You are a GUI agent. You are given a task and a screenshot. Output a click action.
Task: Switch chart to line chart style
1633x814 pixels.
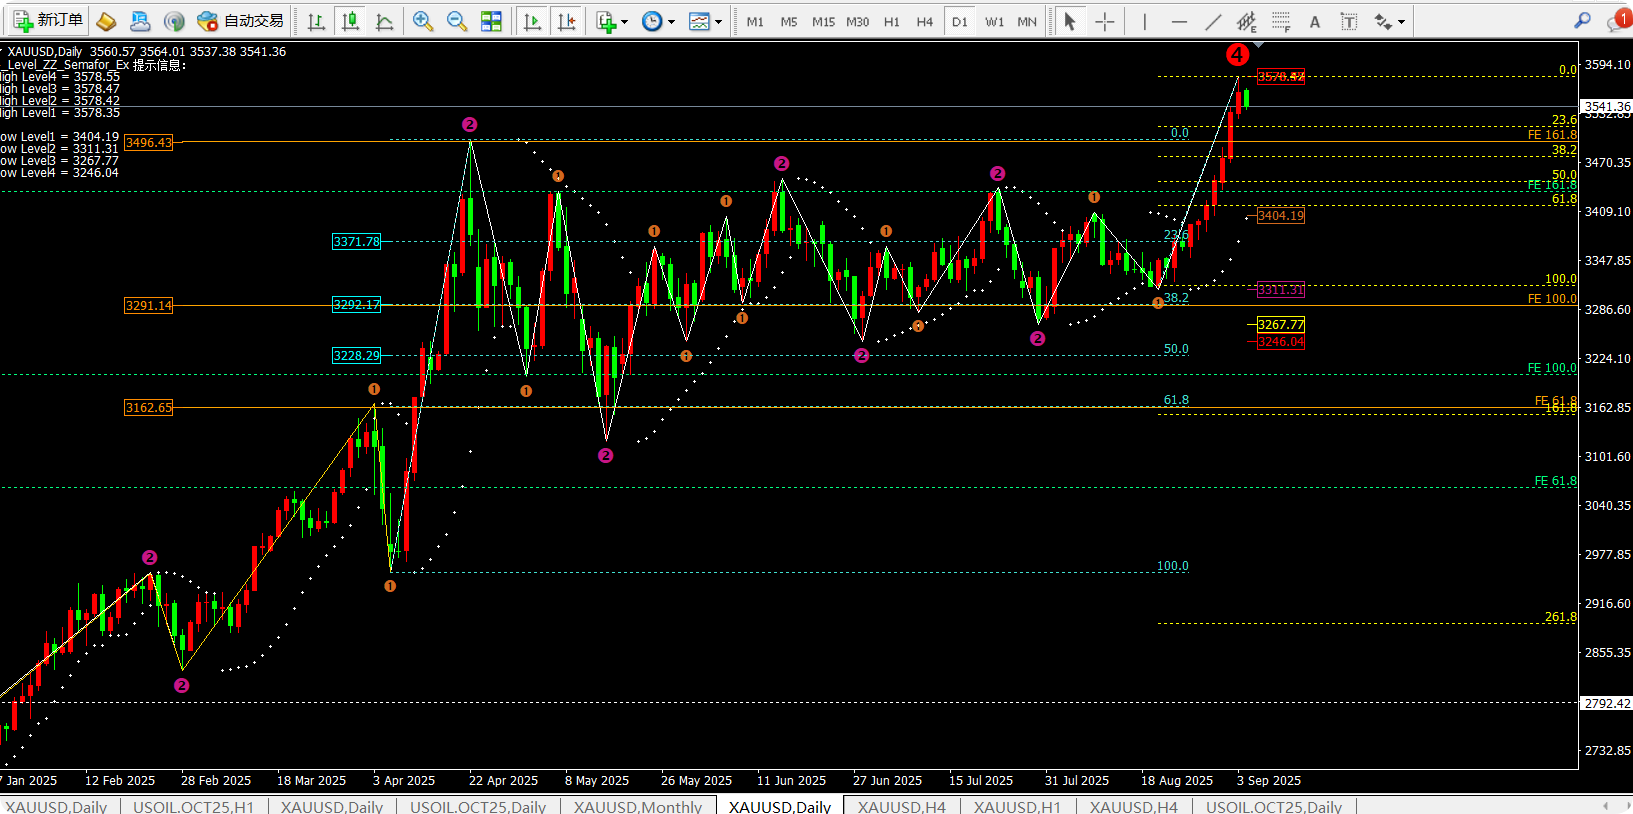tap(384, 21)
